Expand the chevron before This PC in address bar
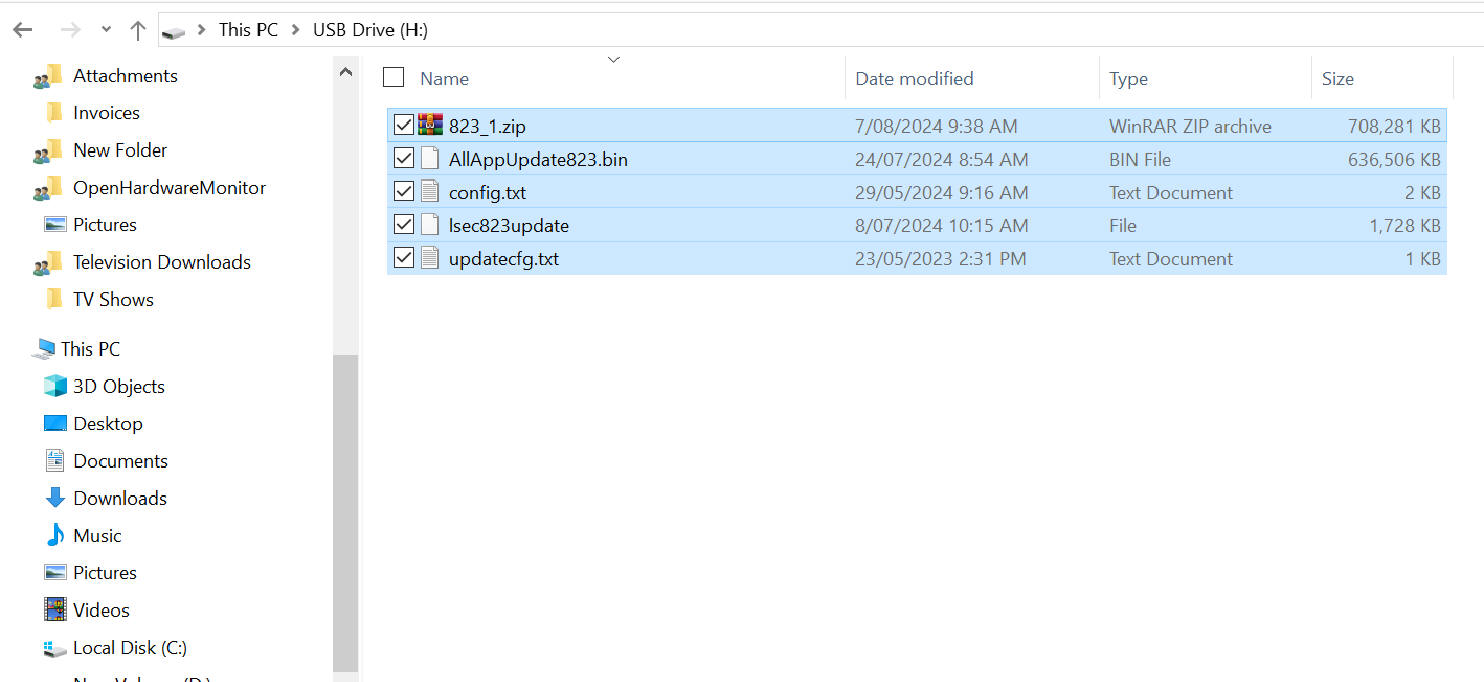Image resolution: width=1484 pixels, height=682 pixels. pyautogui.click(x=202, y=30)
